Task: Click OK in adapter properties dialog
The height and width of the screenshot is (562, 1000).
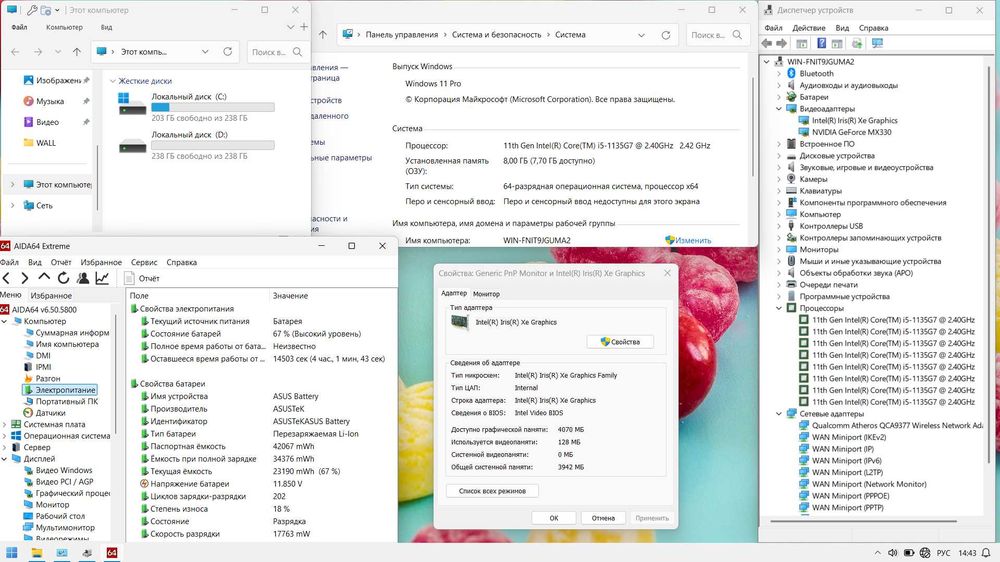Action: [x=554, y=518]
